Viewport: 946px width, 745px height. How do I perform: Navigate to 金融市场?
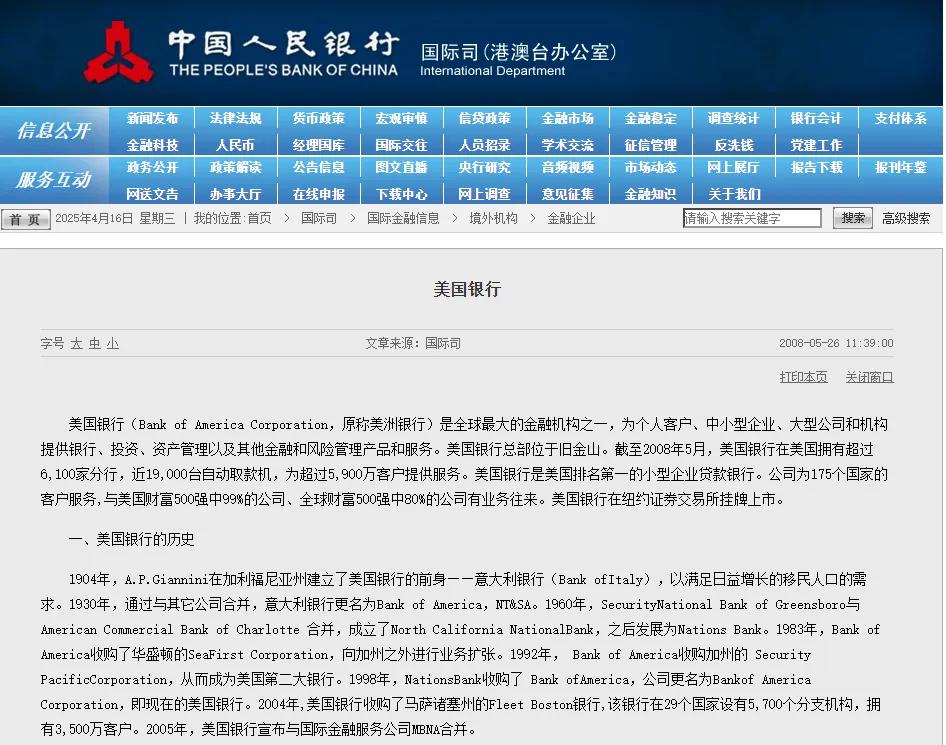[568, 118]
